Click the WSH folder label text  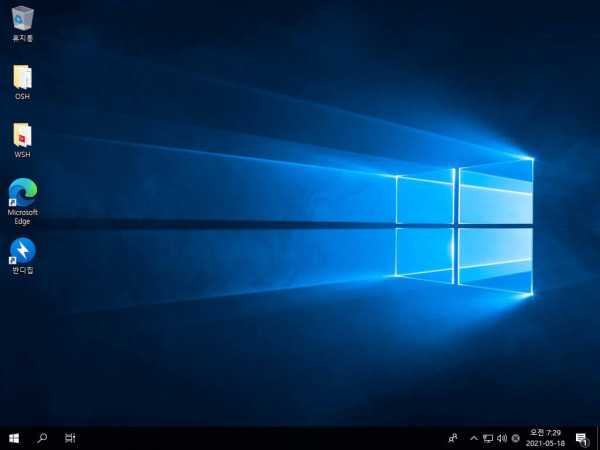click(x=23, y=155)
